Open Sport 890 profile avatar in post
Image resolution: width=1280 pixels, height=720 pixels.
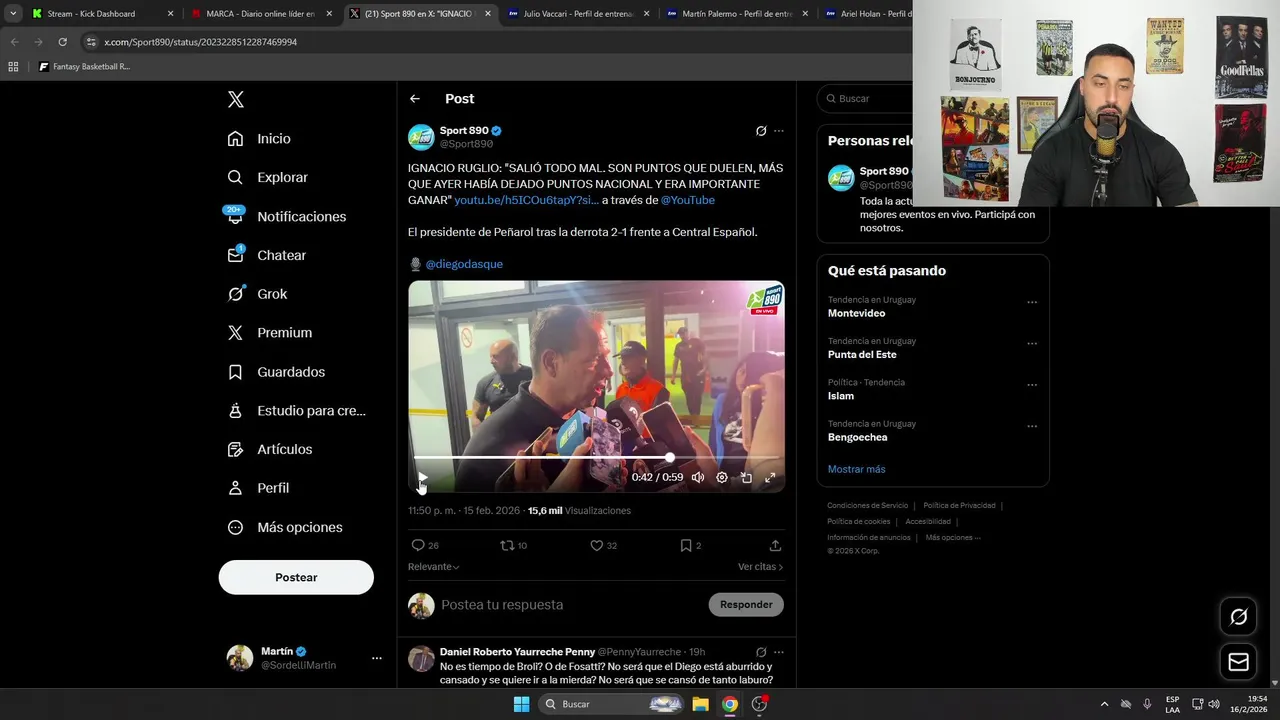[x=421, y=137]
